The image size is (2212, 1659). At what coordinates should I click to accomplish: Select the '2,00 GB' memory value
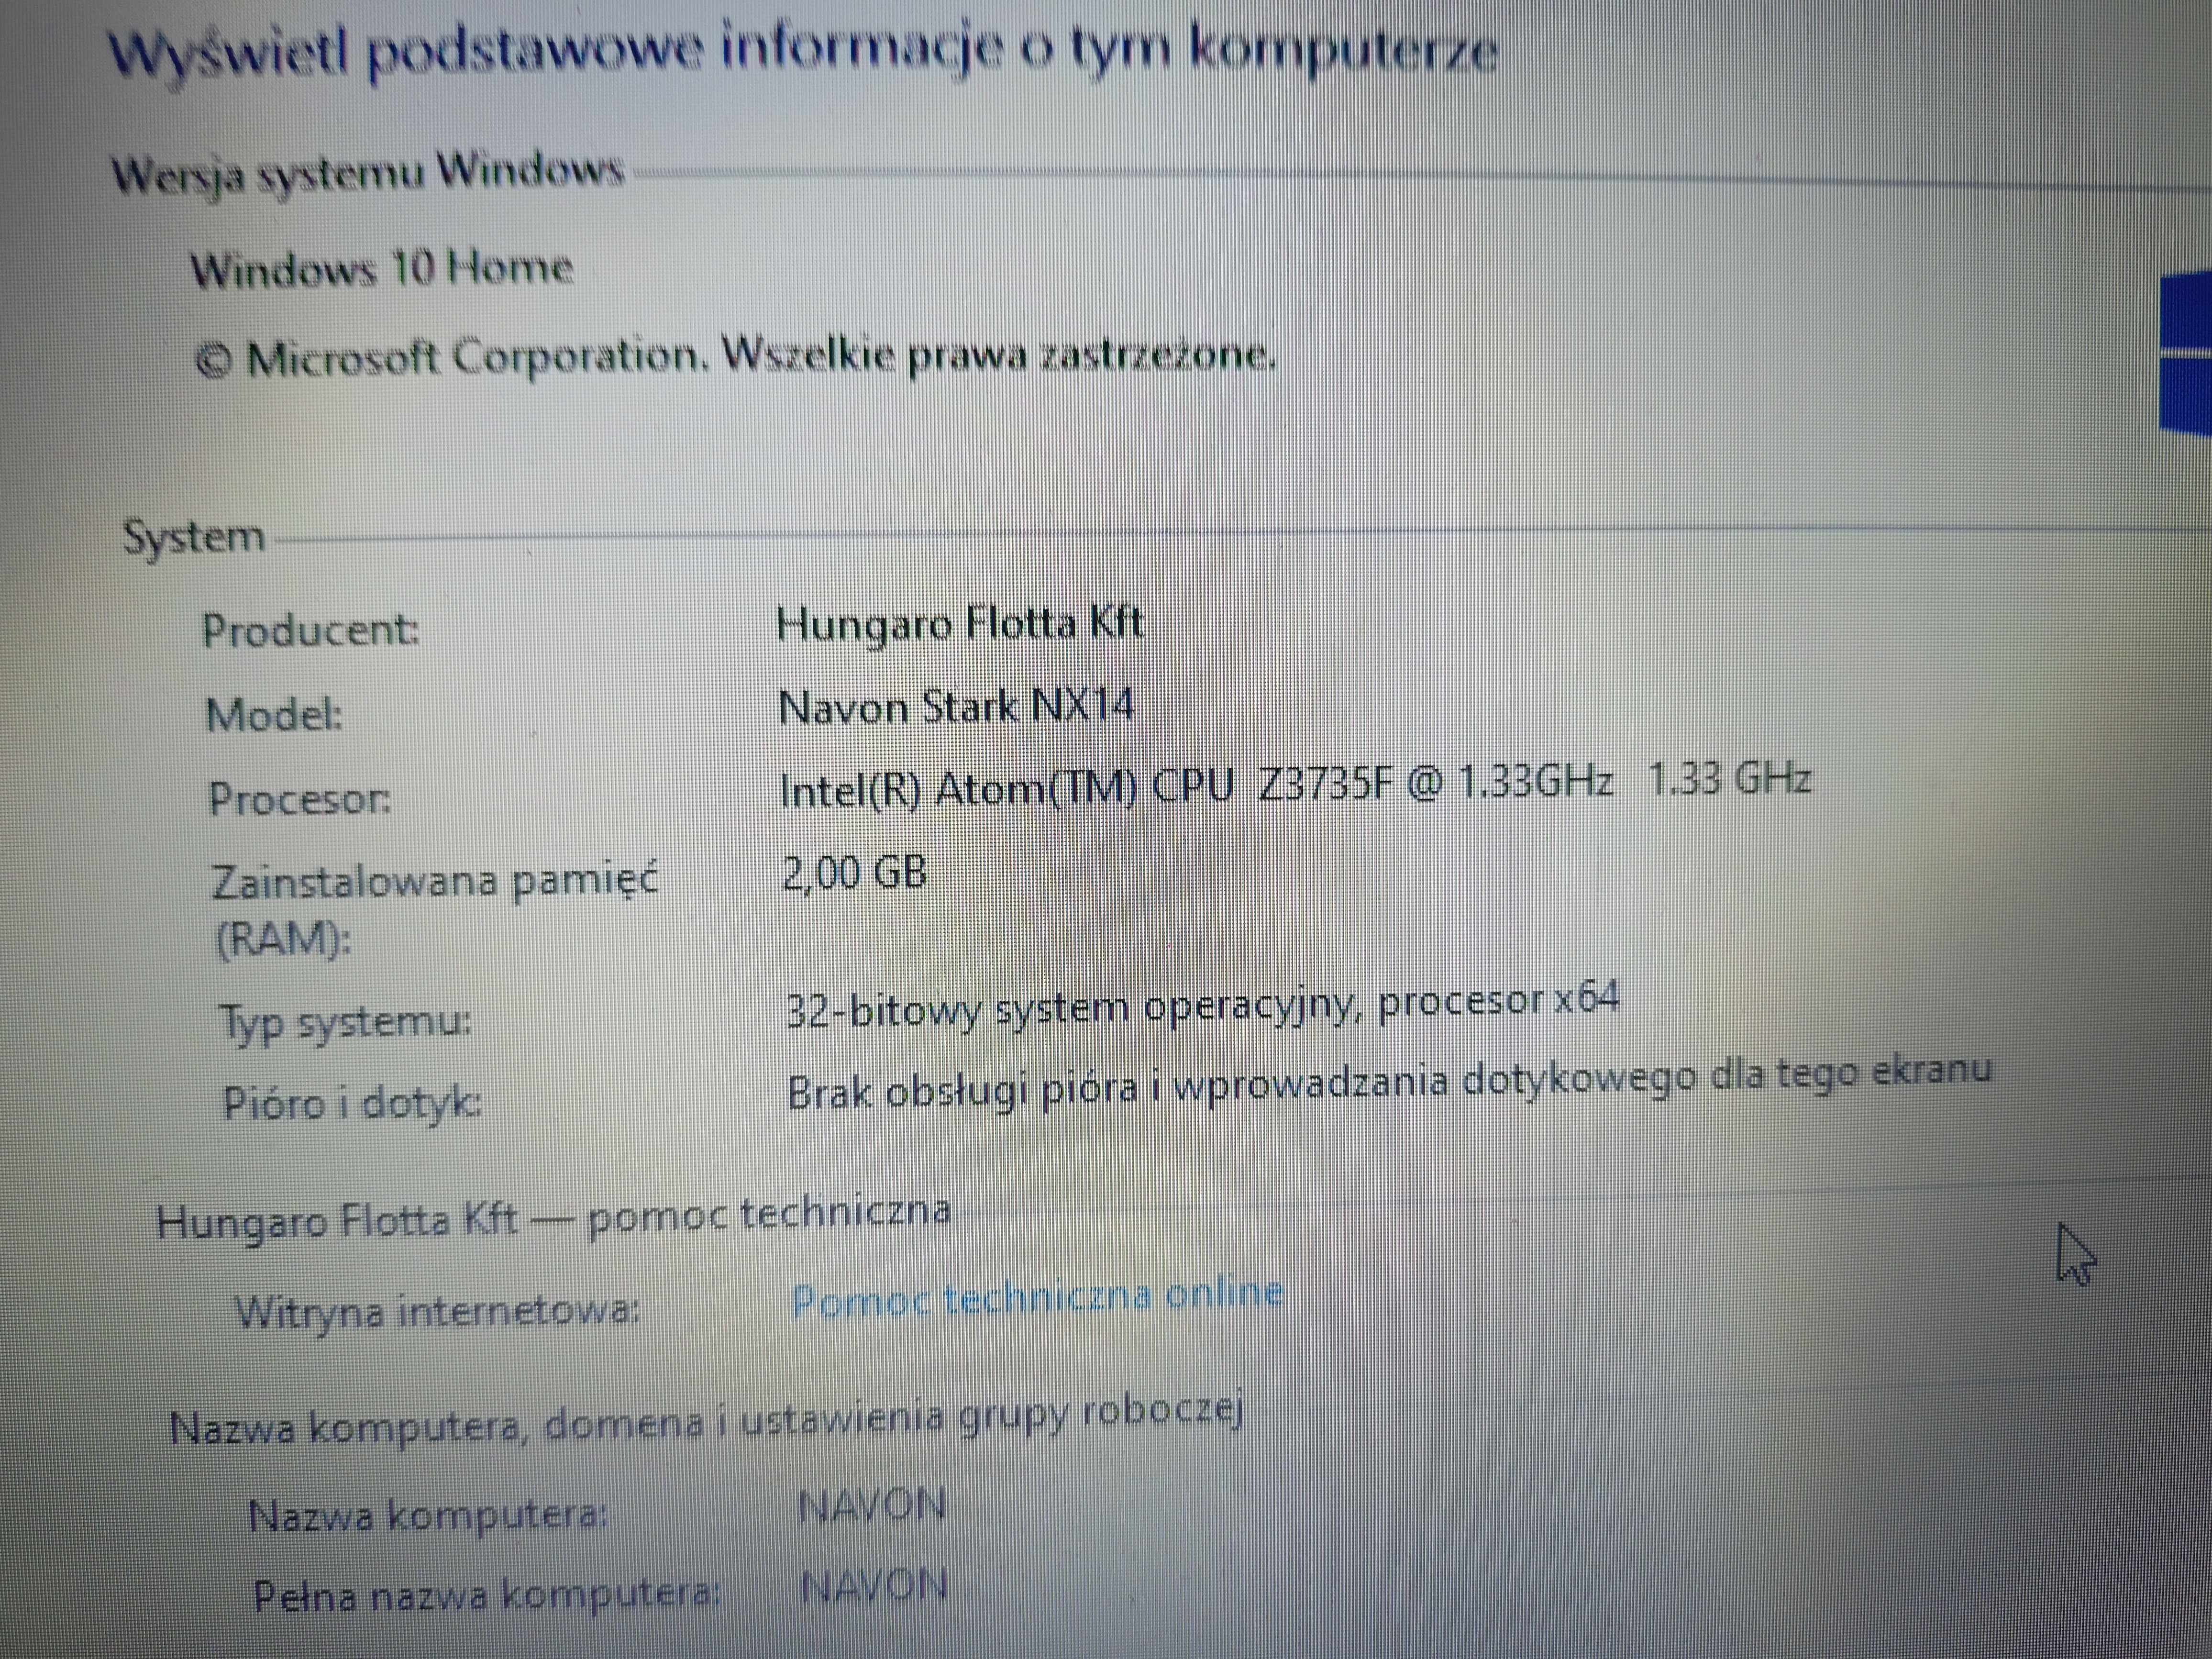[855, 874]
